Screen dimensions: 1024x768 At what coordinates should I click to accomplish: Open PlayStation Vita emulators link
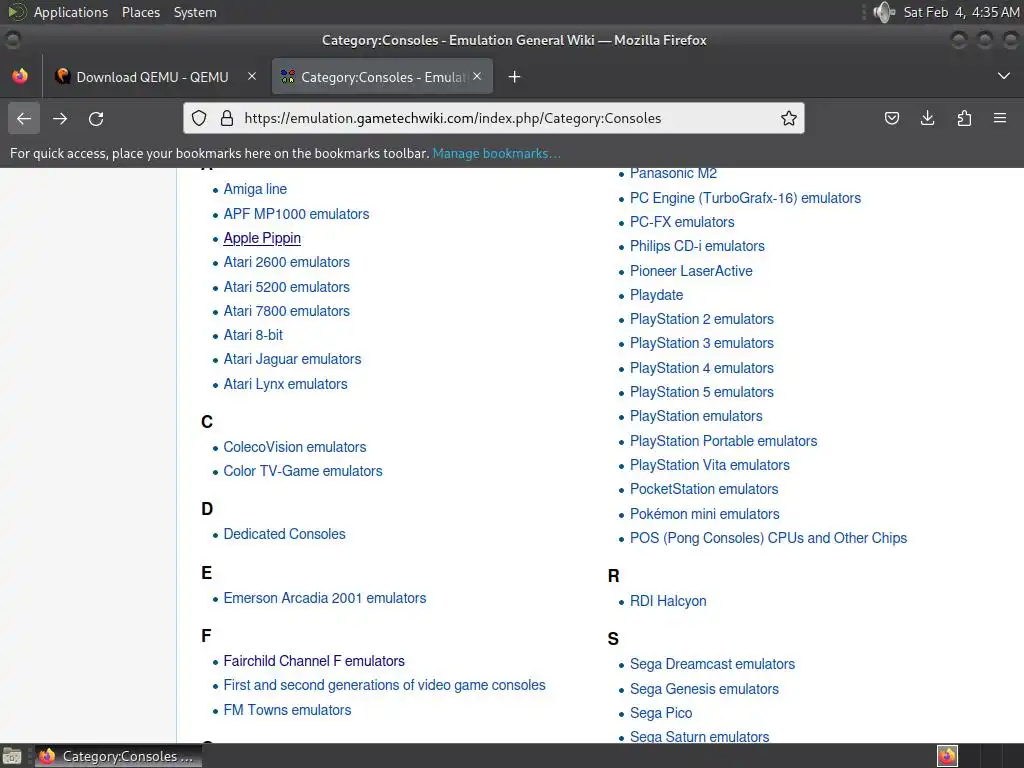click(x=709, y=466)
